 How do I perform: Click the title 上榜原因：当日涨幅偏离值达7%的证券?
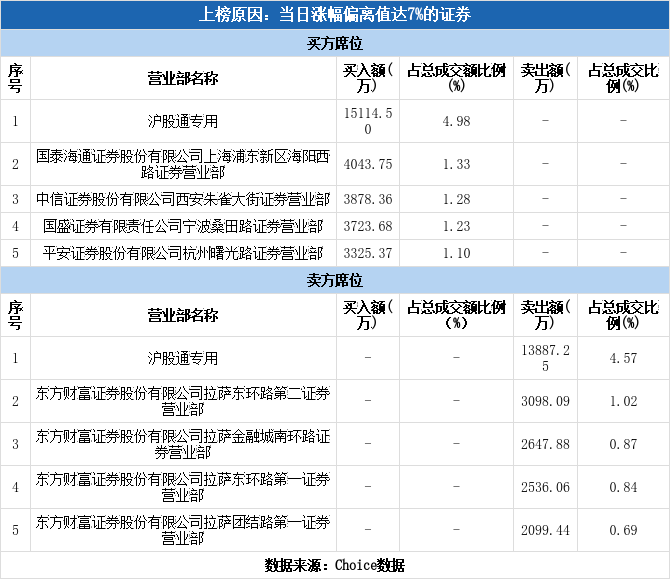[335, 15]
